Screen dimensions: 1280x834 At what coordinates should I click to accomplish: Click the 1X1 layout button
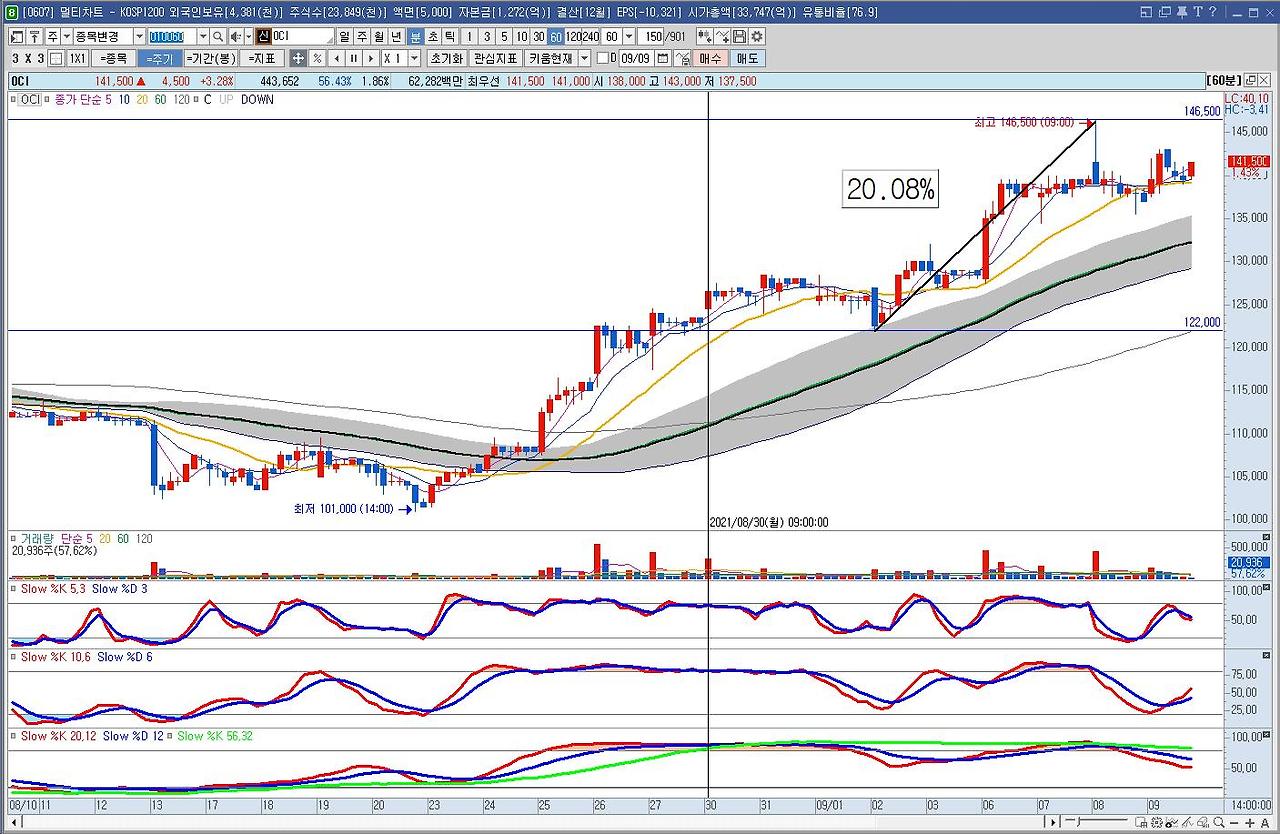click(x=77, y=59)
